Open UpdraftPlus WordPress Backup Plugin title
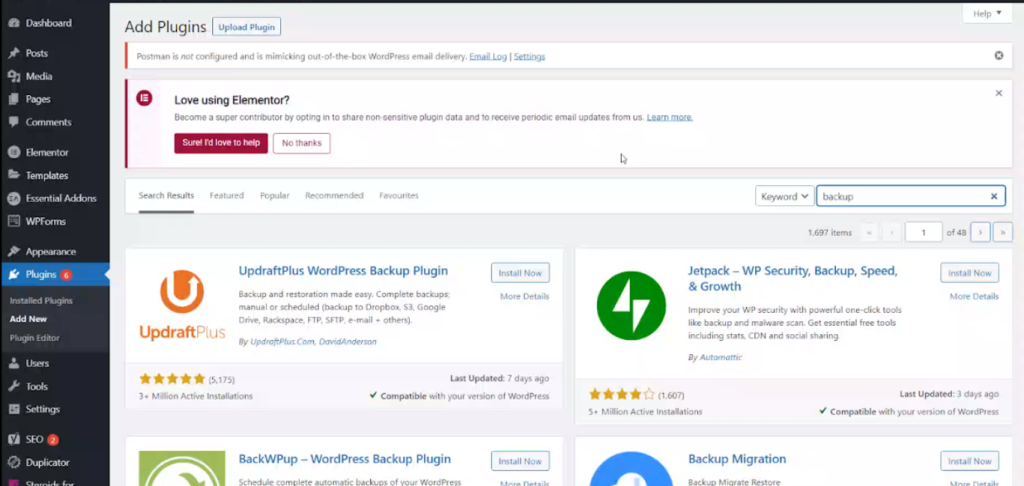Viewport: 1024px width, 486px height. tap(344, 270)
